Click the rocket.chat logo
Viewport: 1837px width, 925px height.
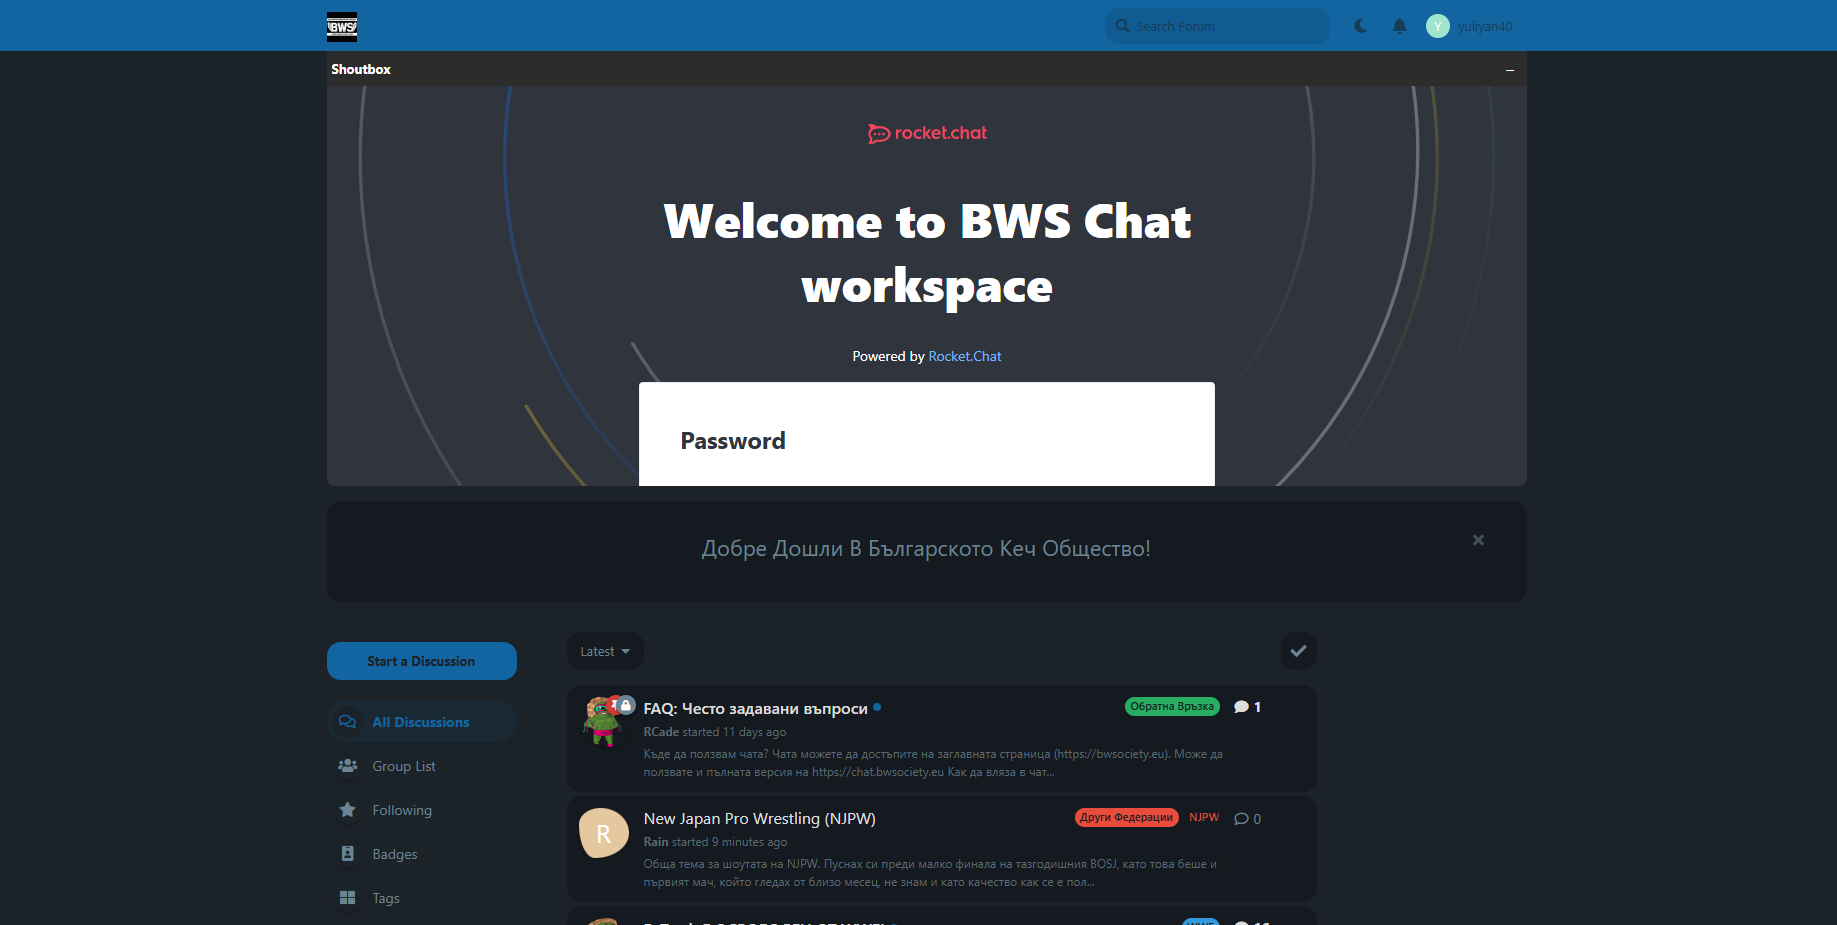pyautogui.click(x=927, y=133)
